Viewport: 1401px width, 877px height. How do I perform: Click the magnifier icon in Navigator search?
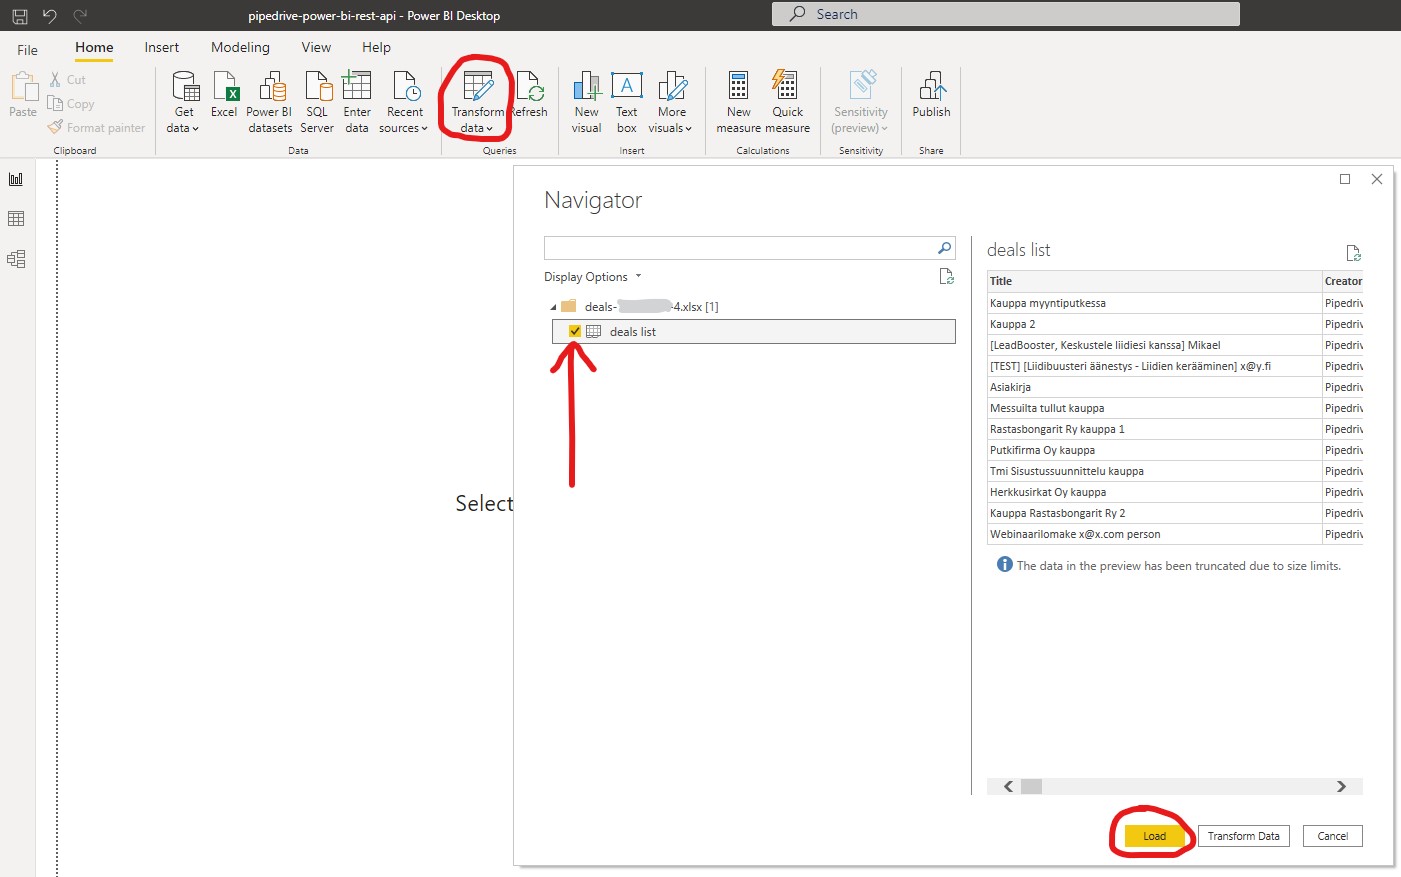point(944,248)
